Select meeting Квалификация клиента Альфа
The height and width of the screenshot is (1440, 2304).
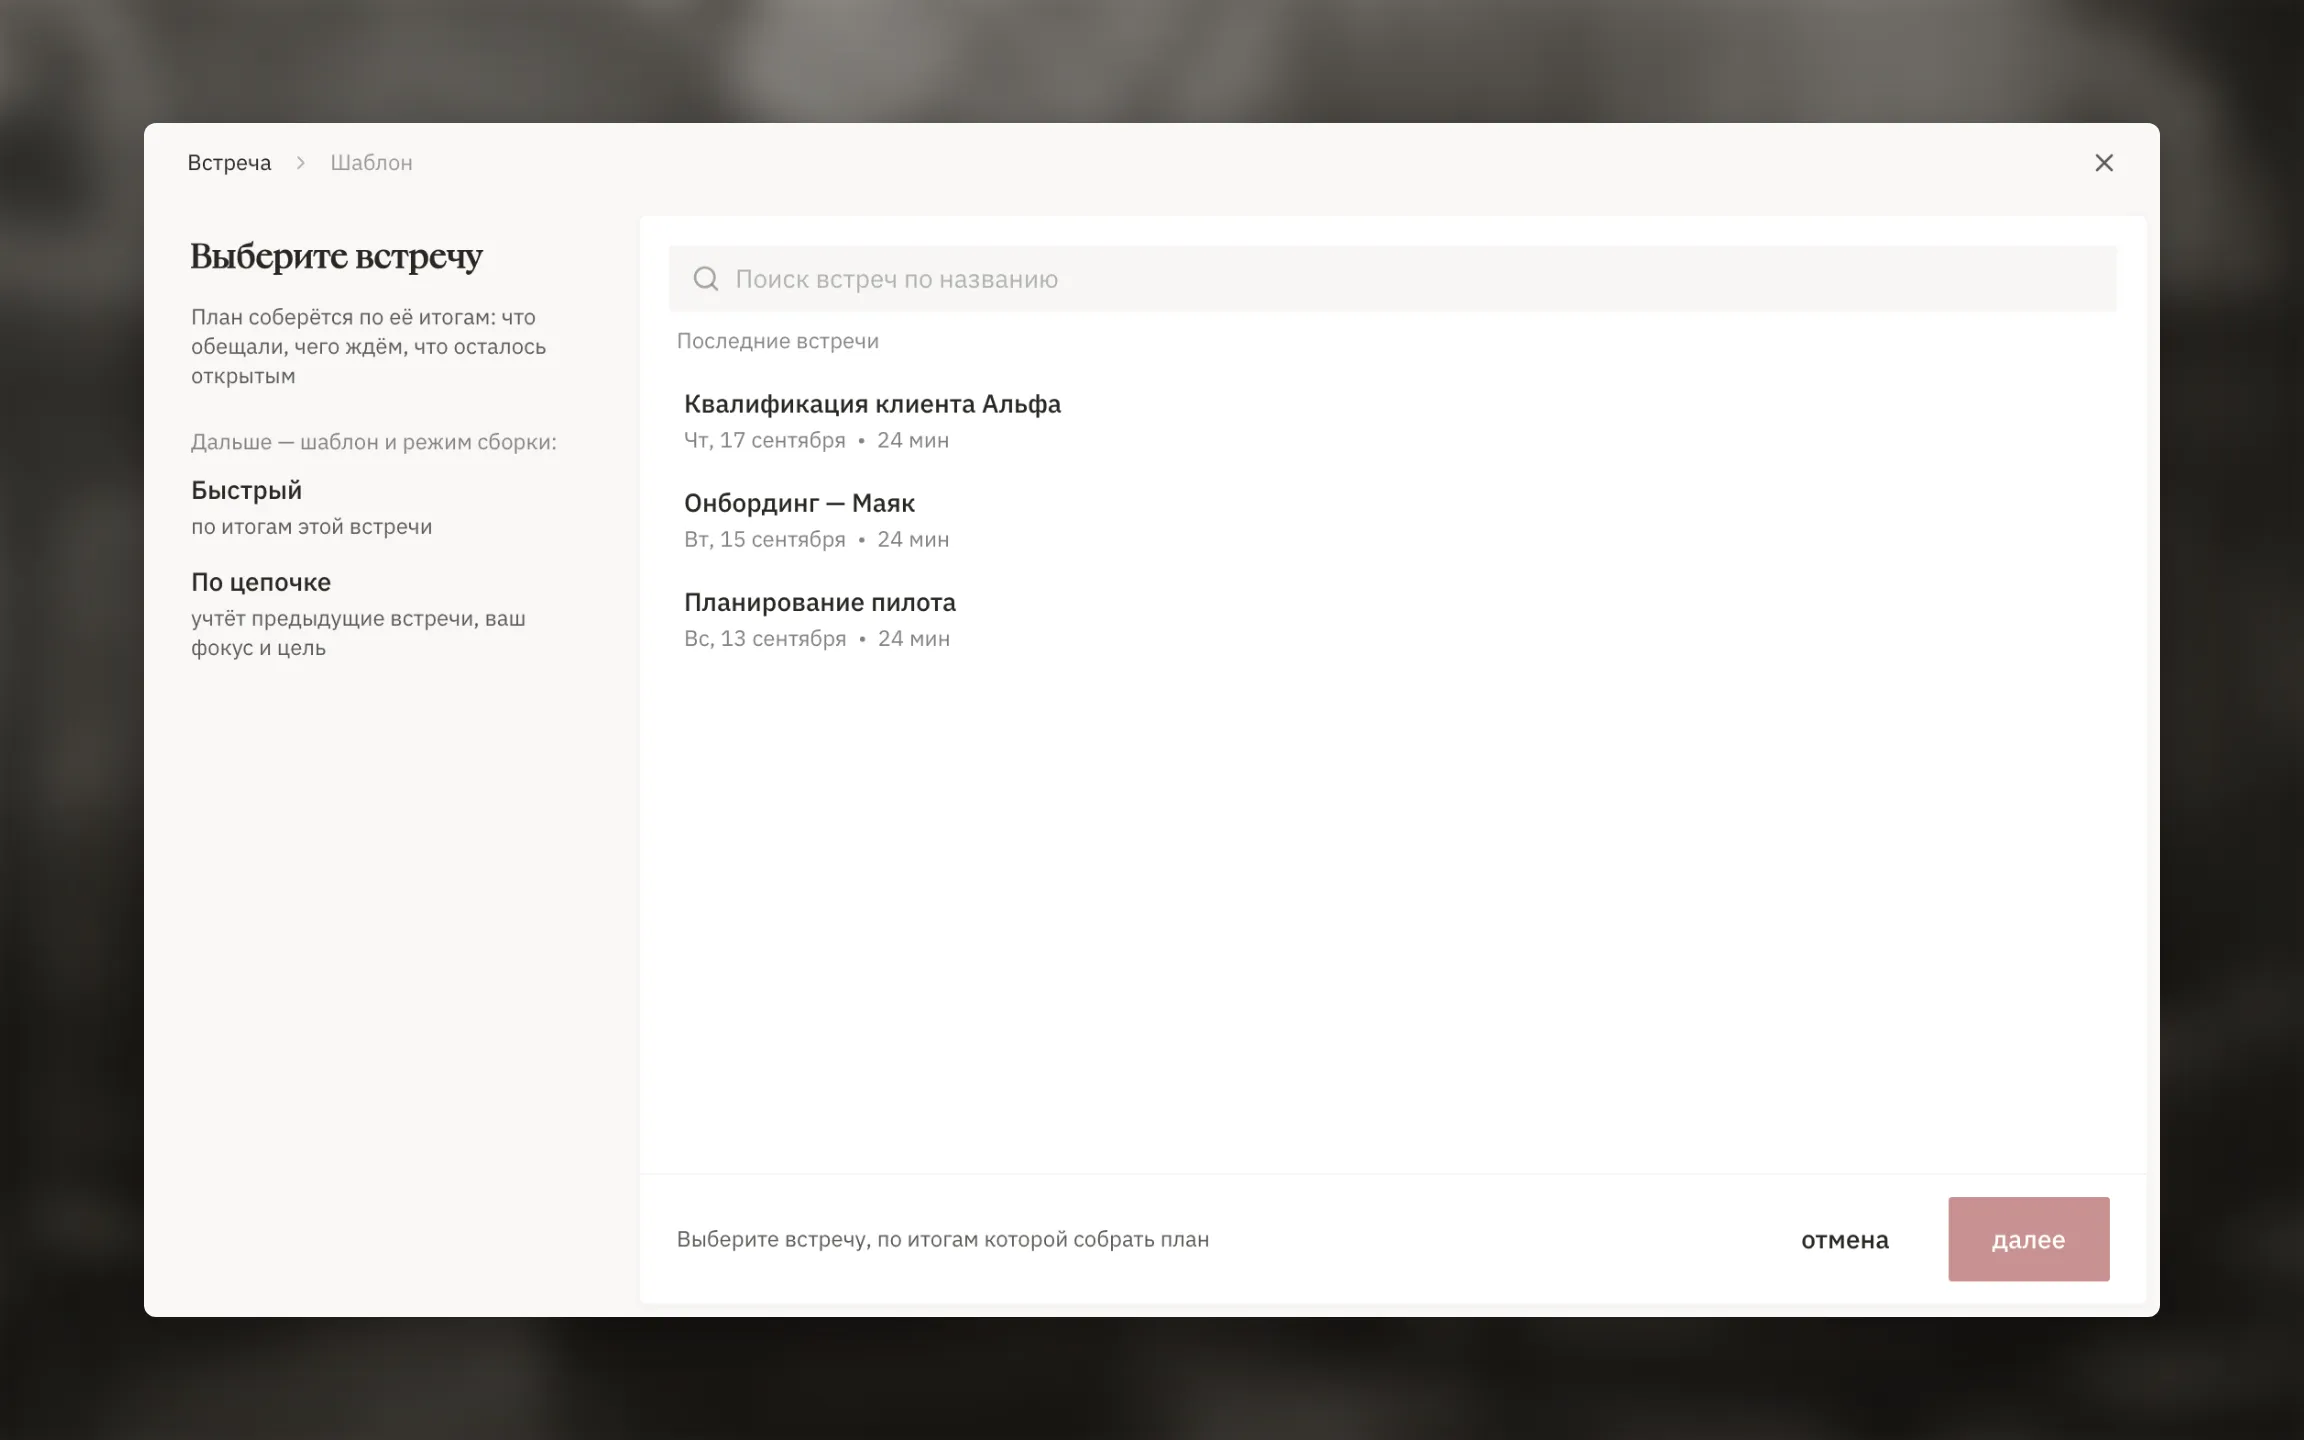tap(1392, 421)
